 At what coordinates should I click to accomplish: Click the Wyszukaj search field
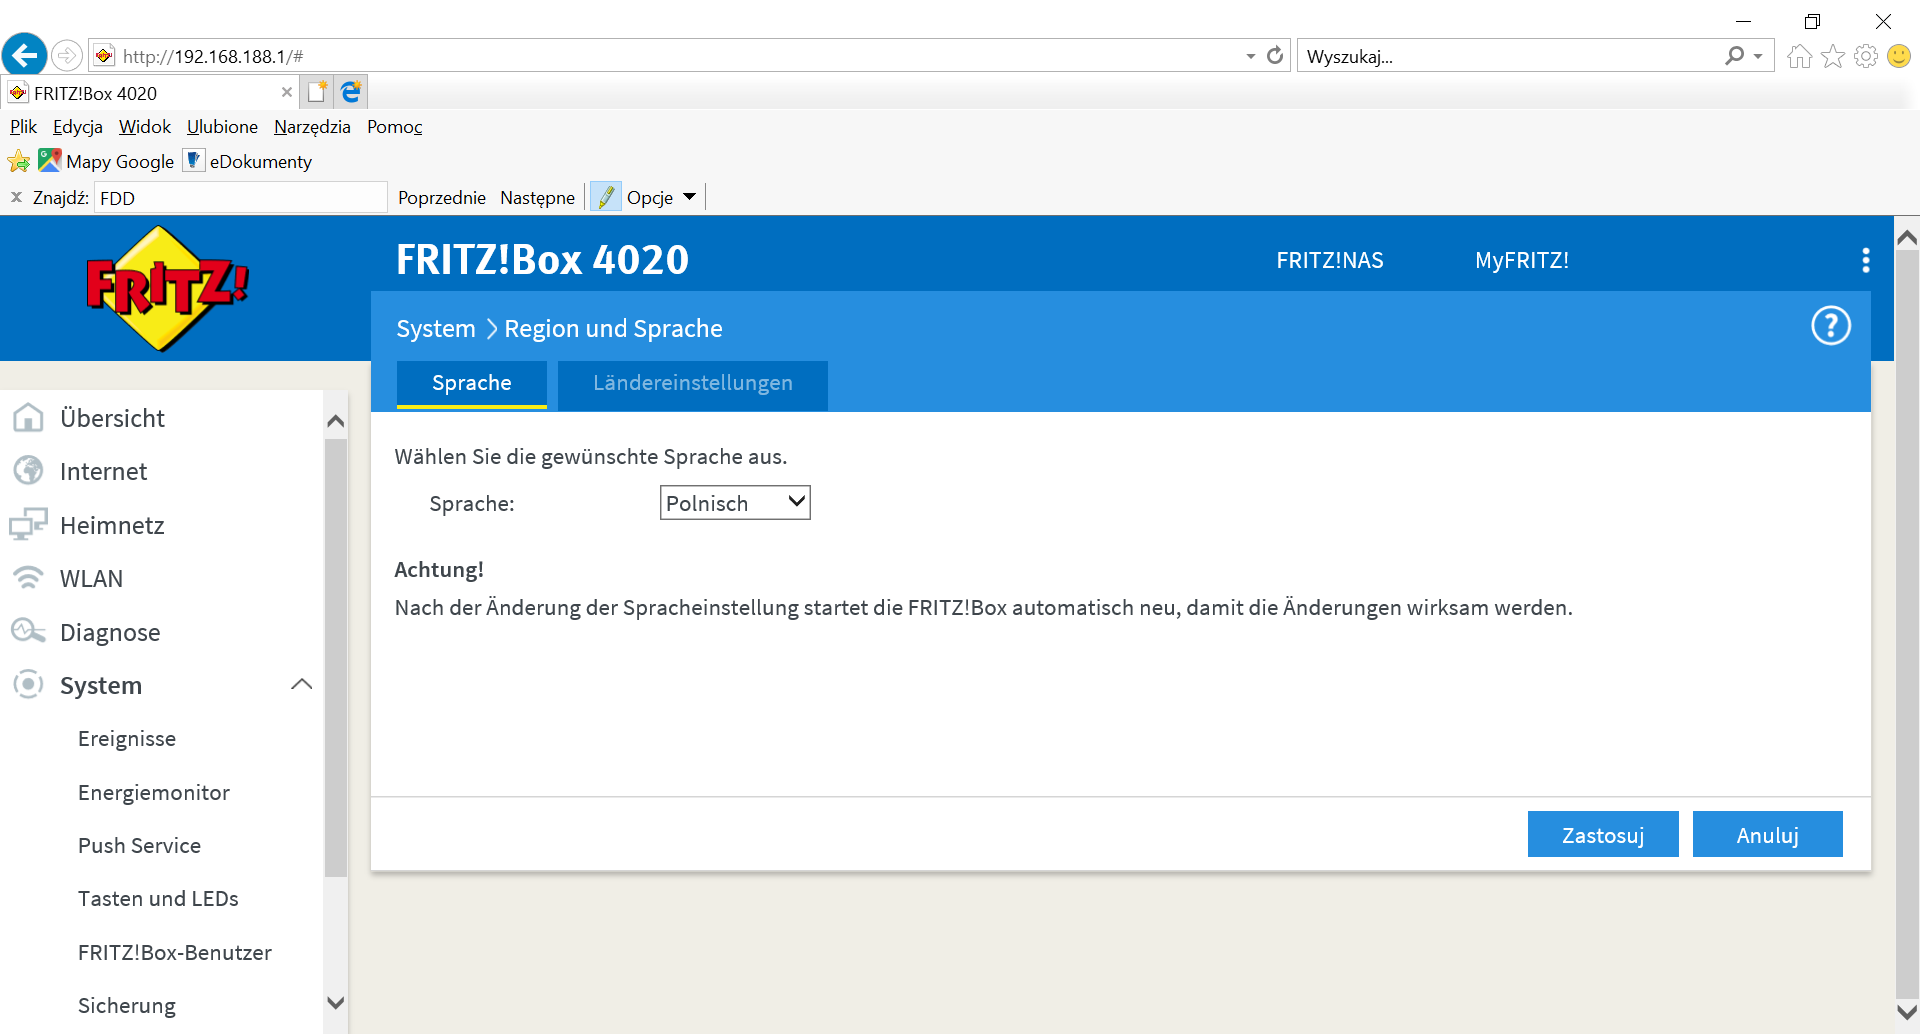pyautogui.click(x=1510, y=56)
